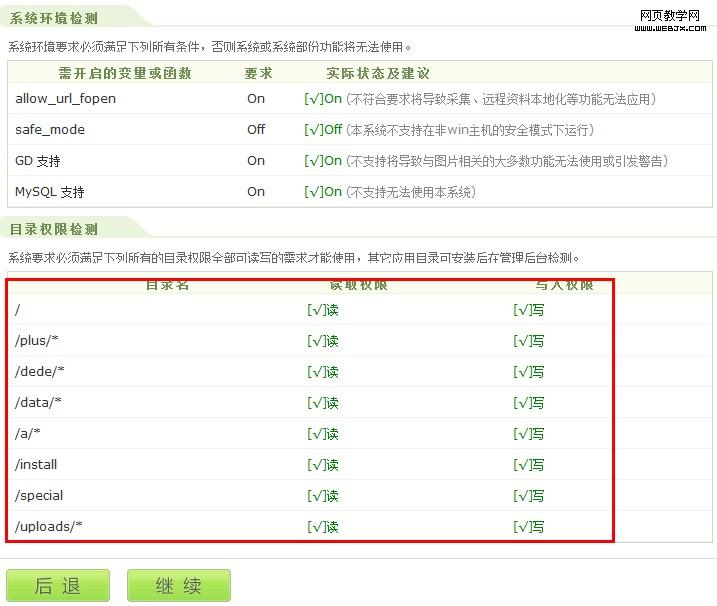Click the 继续 (Continue) button
Screen dimensions: 717x606
(179, 586)
